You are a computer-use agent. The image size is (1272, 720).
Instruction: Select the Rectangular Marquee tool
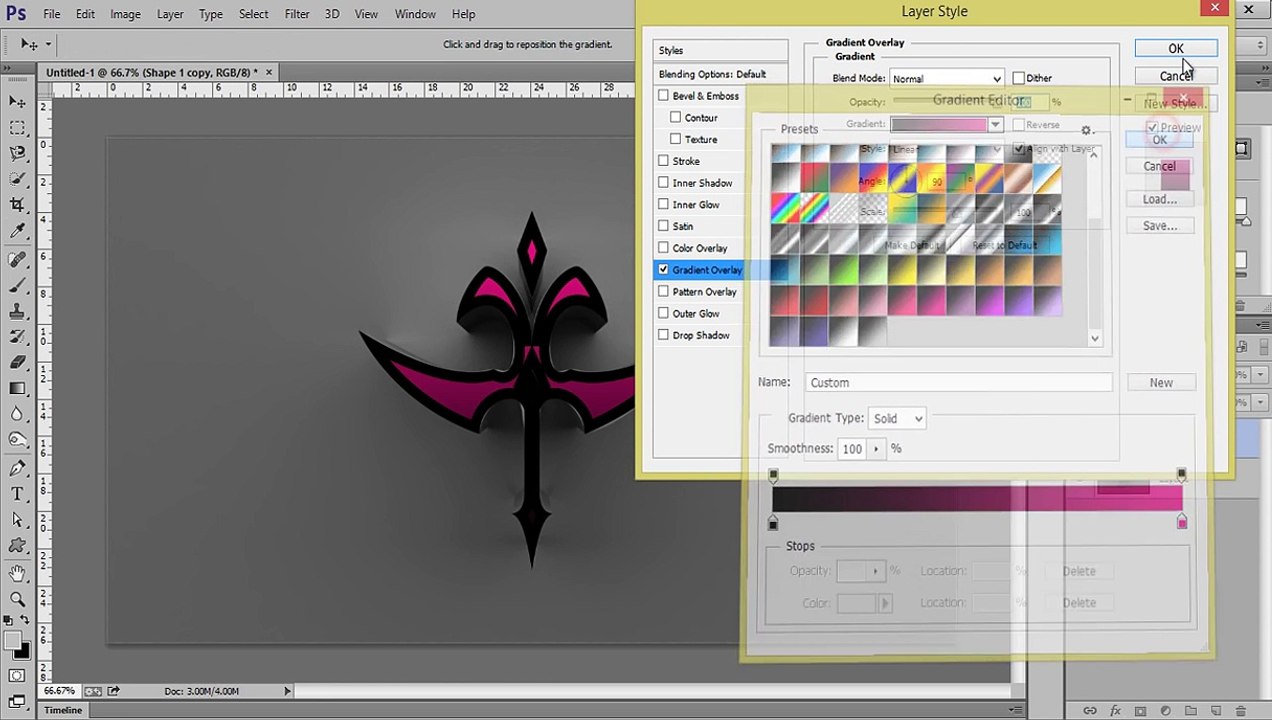18,128
